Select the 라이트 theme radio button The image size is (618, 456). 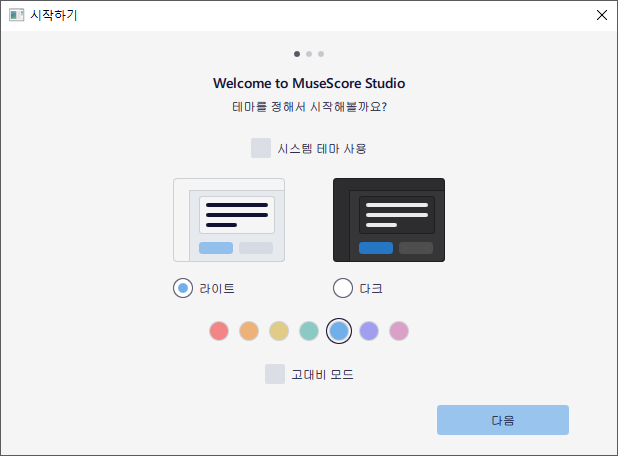pyautogui.click(x=183, y=288)
